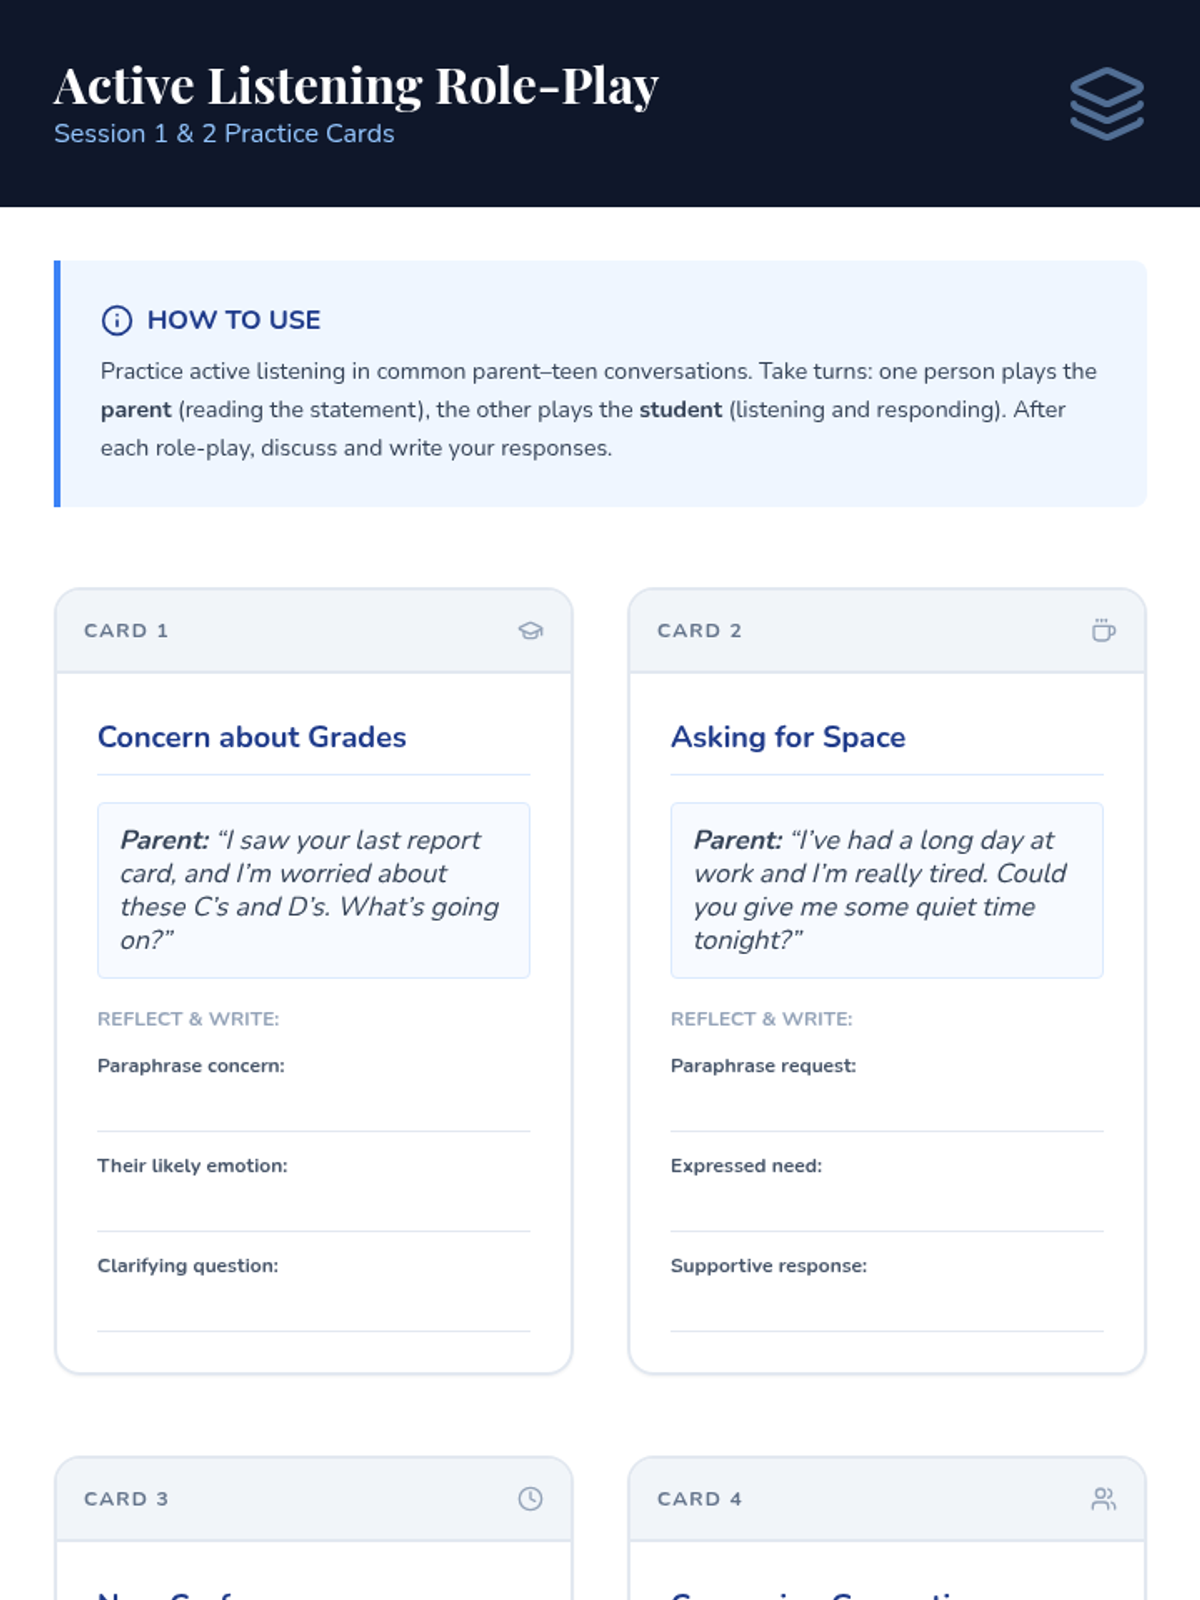Click the Their likely emotion writing line
The width and height of the screenshot is (1200, 1600).
[313, 1210]
